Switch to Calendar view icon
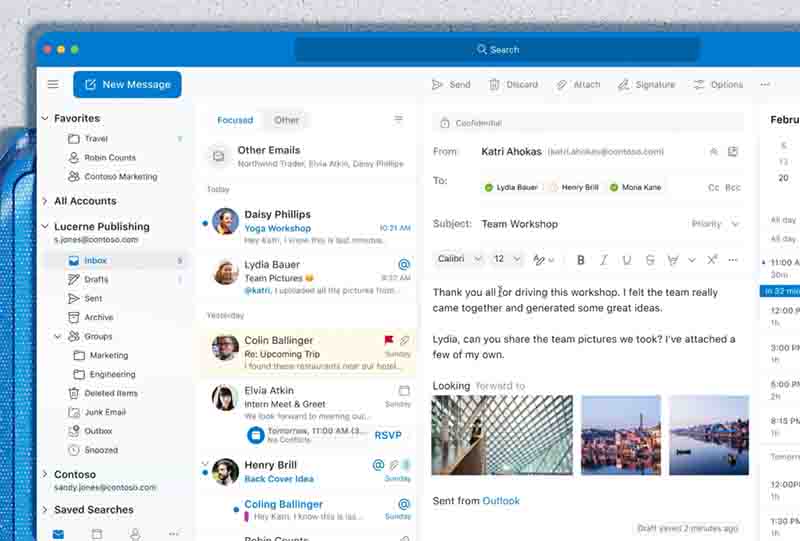The image size is (800, 541). pos(96,534)
